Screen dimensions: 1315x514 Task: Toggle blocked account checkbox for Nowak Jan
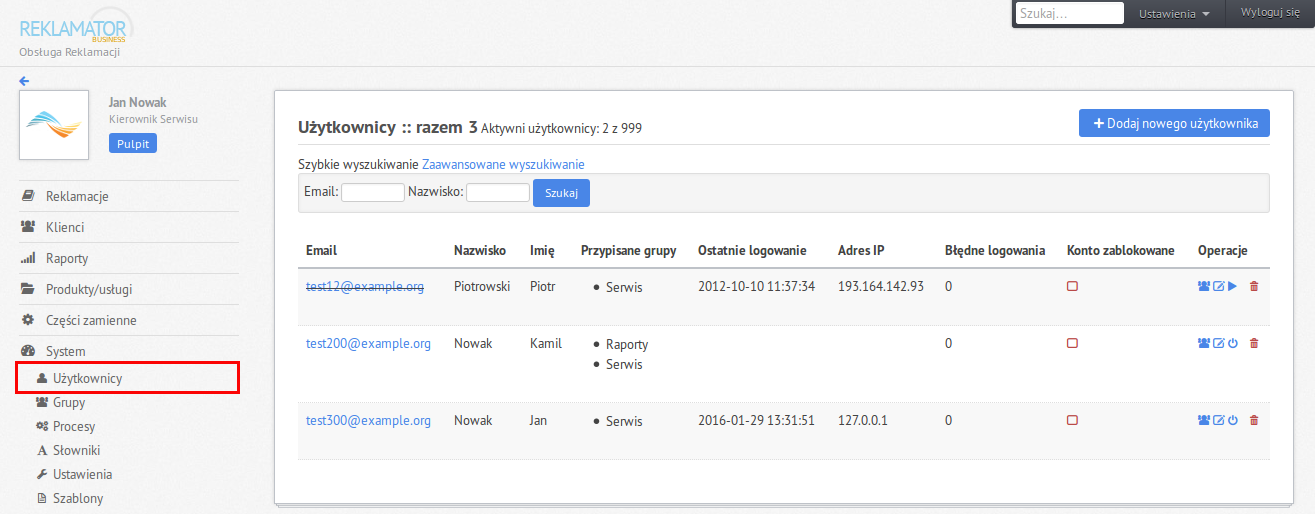pos(1072,420)
